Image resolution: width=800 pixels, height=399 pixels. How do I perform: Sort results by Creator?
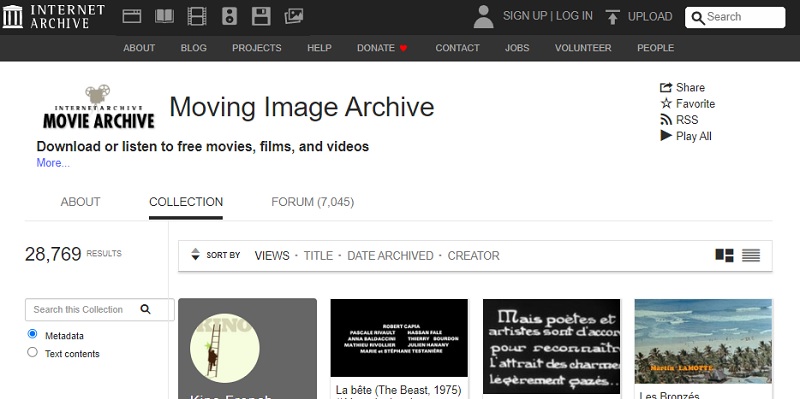click(x=473, y=256)
